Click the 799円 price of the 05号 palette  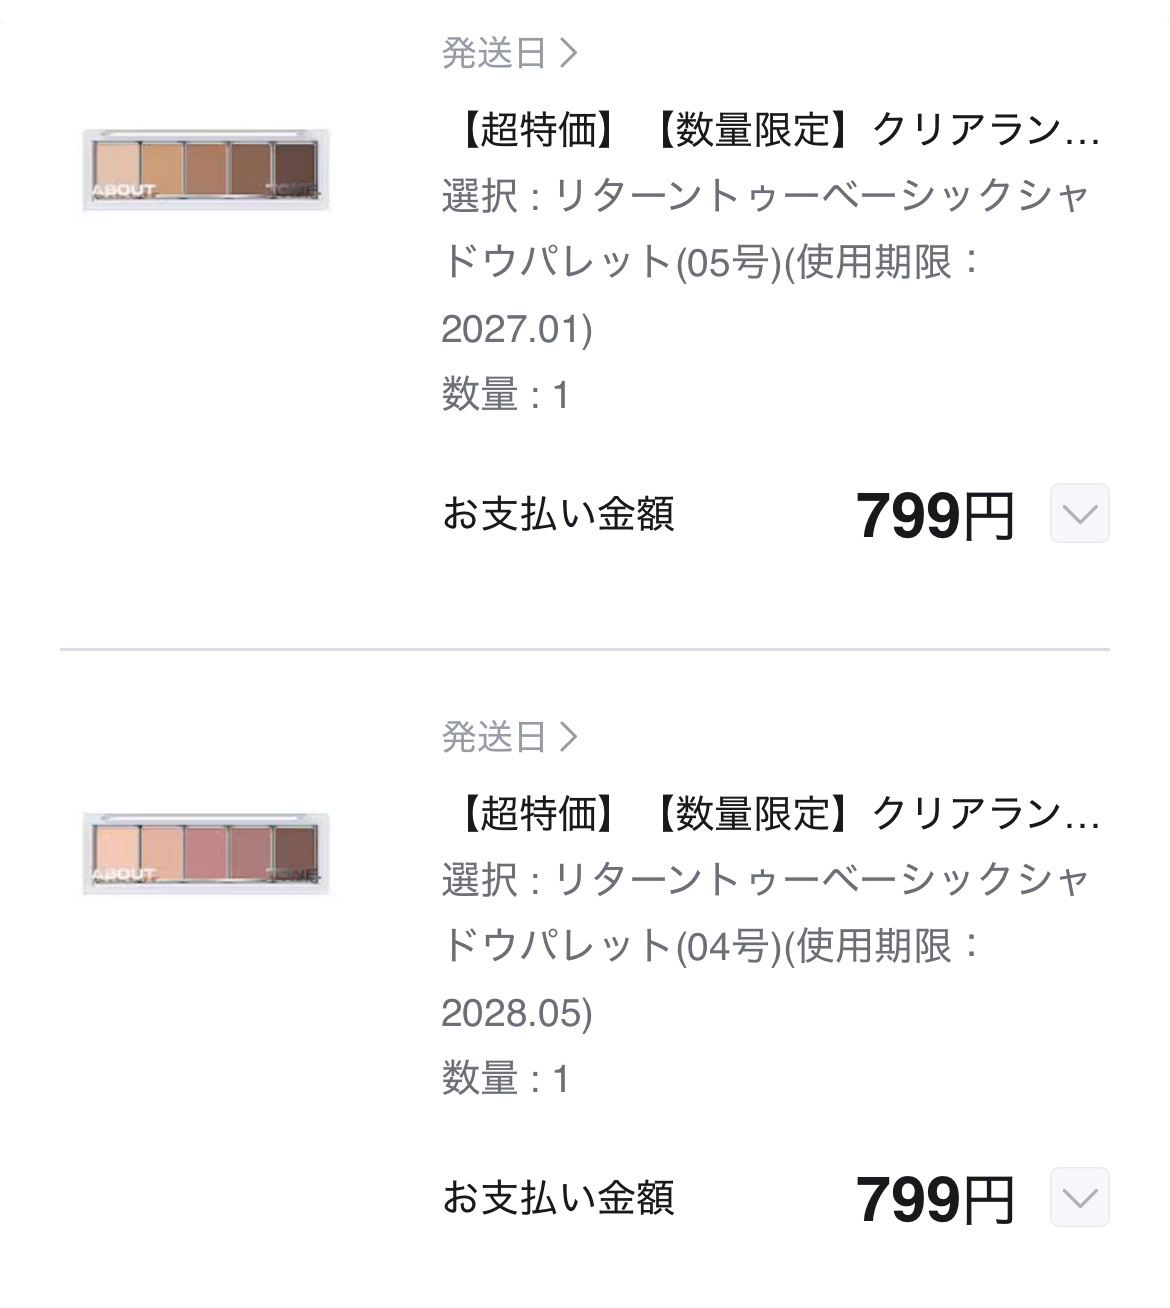pos(934,516)
